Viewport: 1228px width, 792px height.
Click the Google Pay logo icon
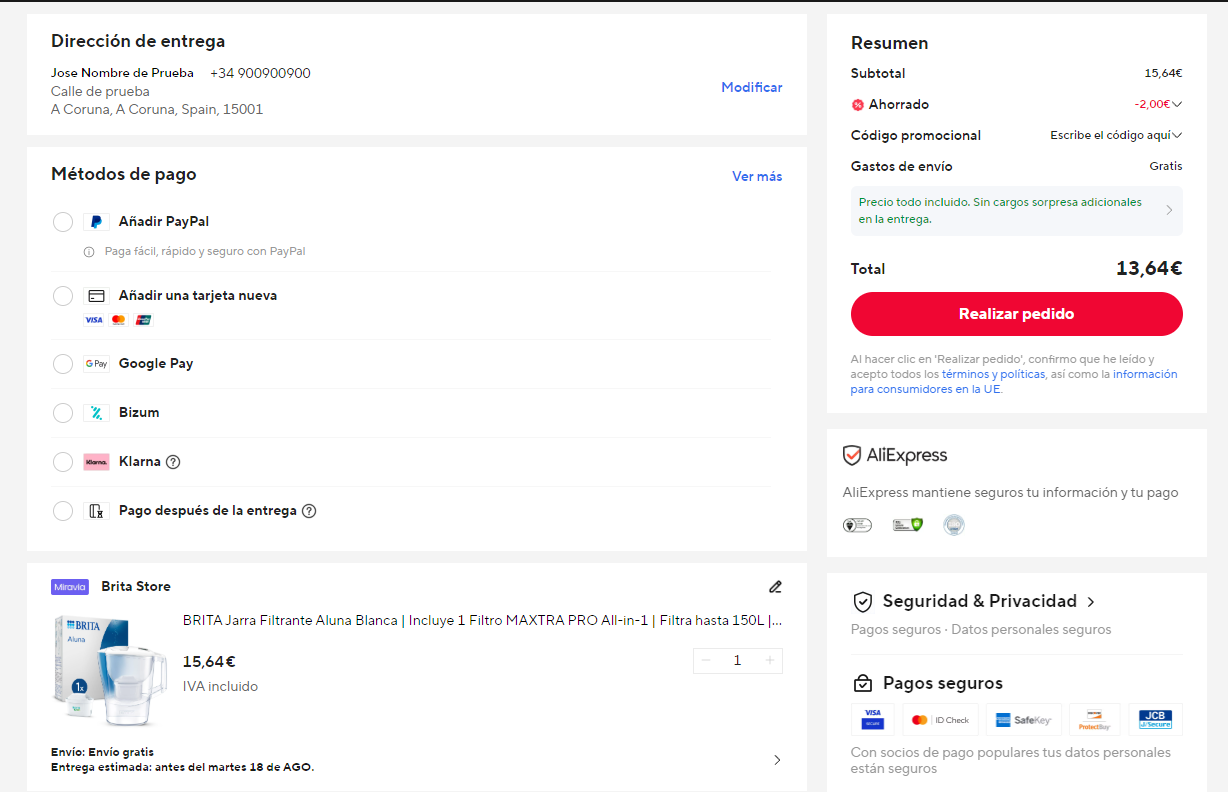[96, 364]
